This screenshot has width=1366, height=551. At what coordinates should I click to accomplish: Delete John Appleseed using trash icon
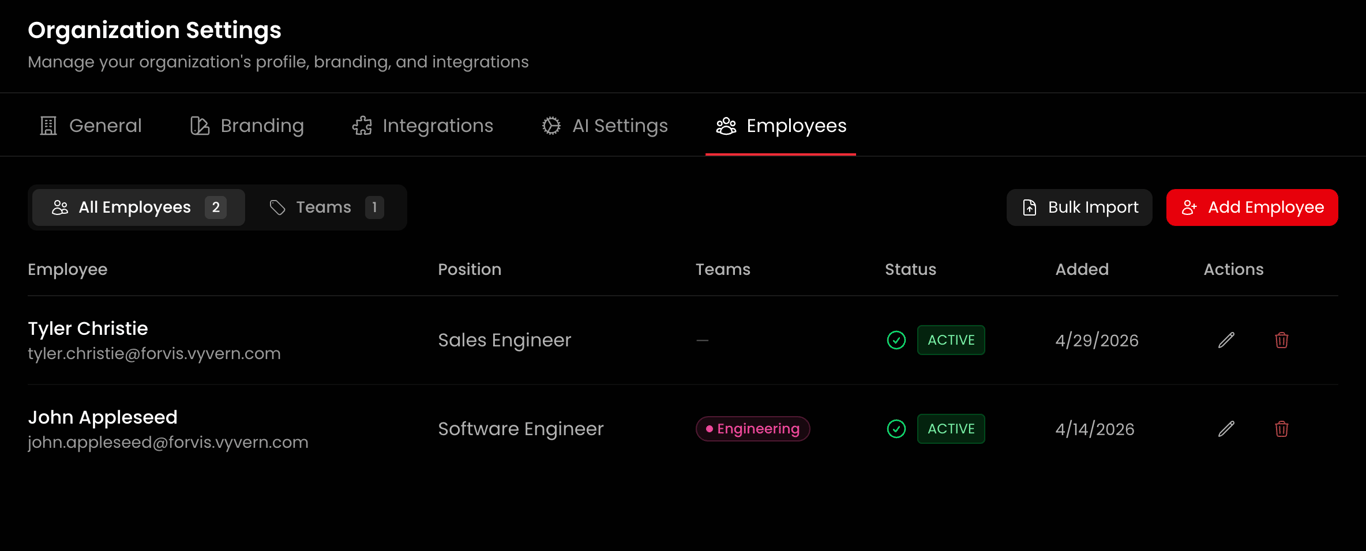point(1281,429)
